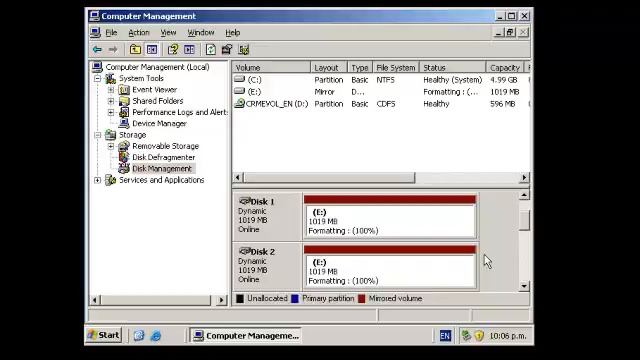Click the Device Manager icon
Screen dimensions: 640x360
[124, 123]
